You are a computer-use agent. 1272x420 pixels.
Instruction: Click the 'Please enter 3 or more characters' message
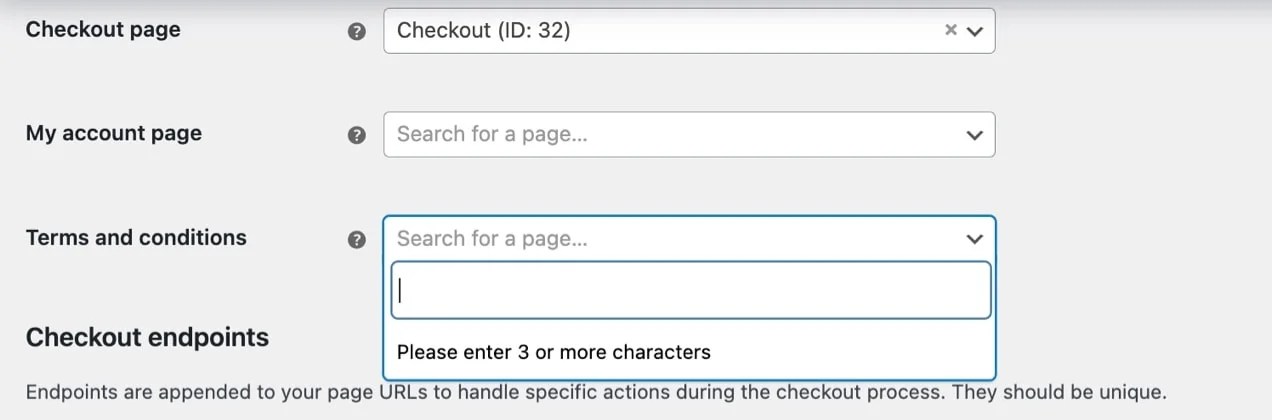click(x=553, y=352)
